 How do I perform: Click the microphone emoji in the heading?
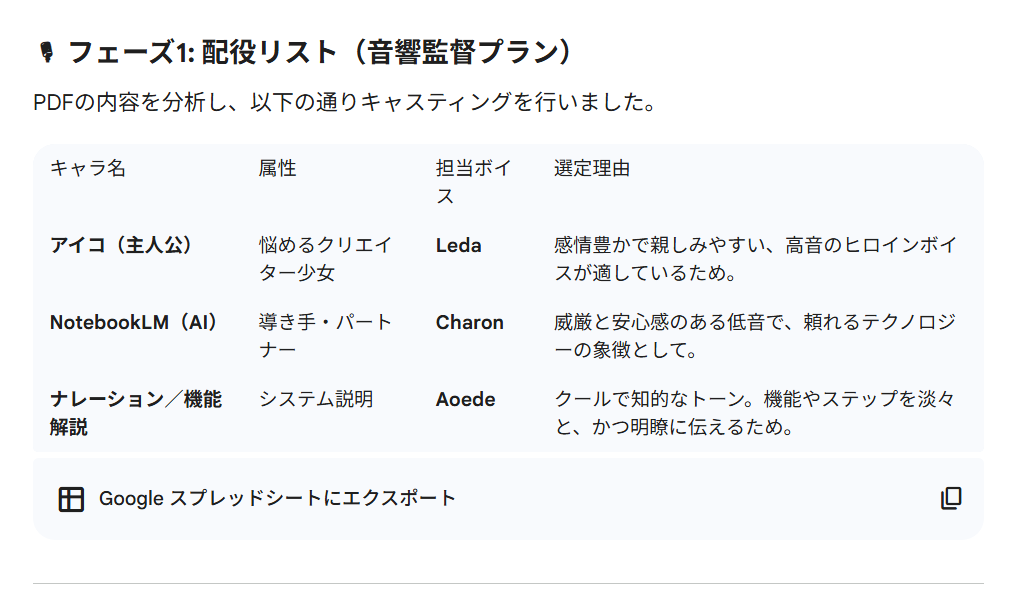click(45, 52)
